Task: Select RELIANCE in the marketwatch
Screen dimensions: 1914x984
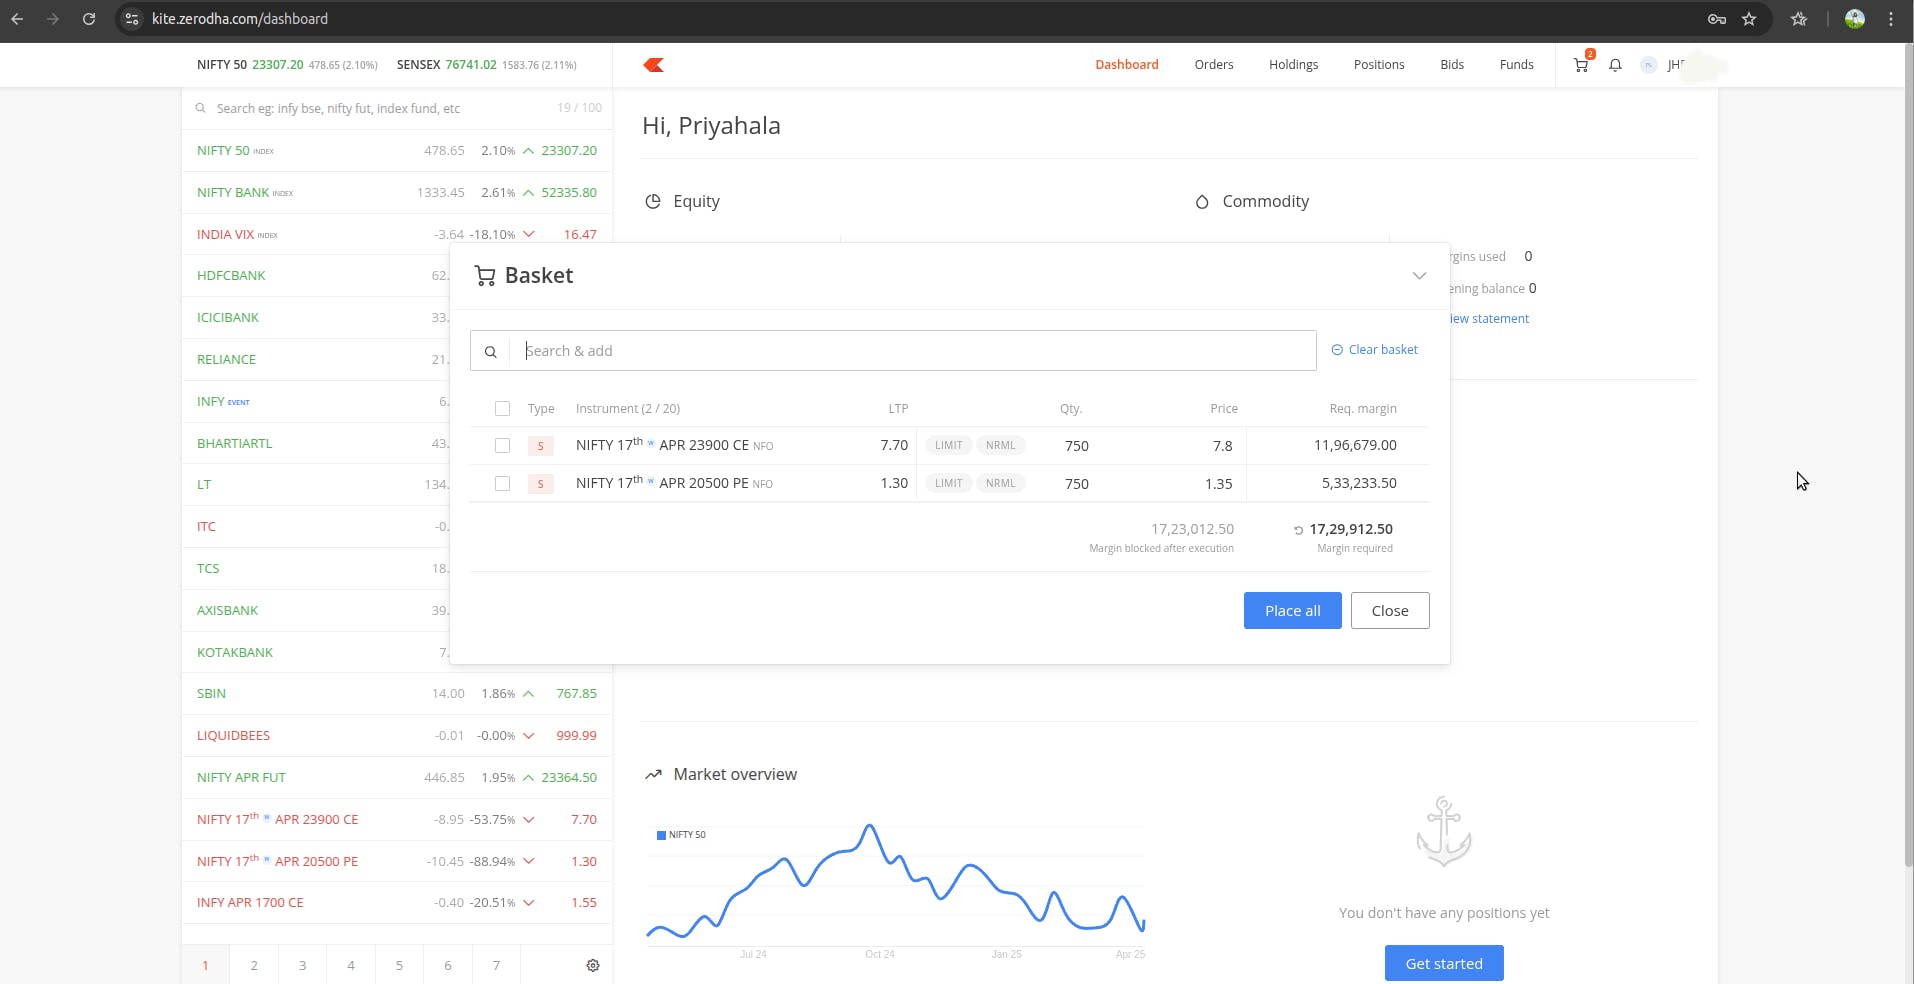Action: tap(226, 360)
